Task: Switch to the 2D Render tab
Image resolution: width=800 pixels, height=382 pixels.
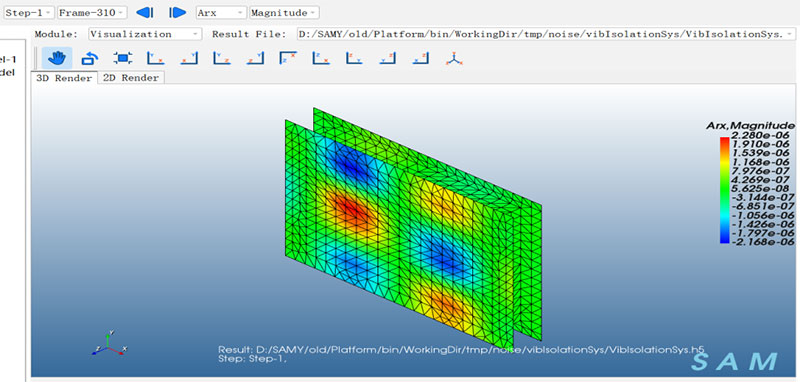Action: click(131, 78)
